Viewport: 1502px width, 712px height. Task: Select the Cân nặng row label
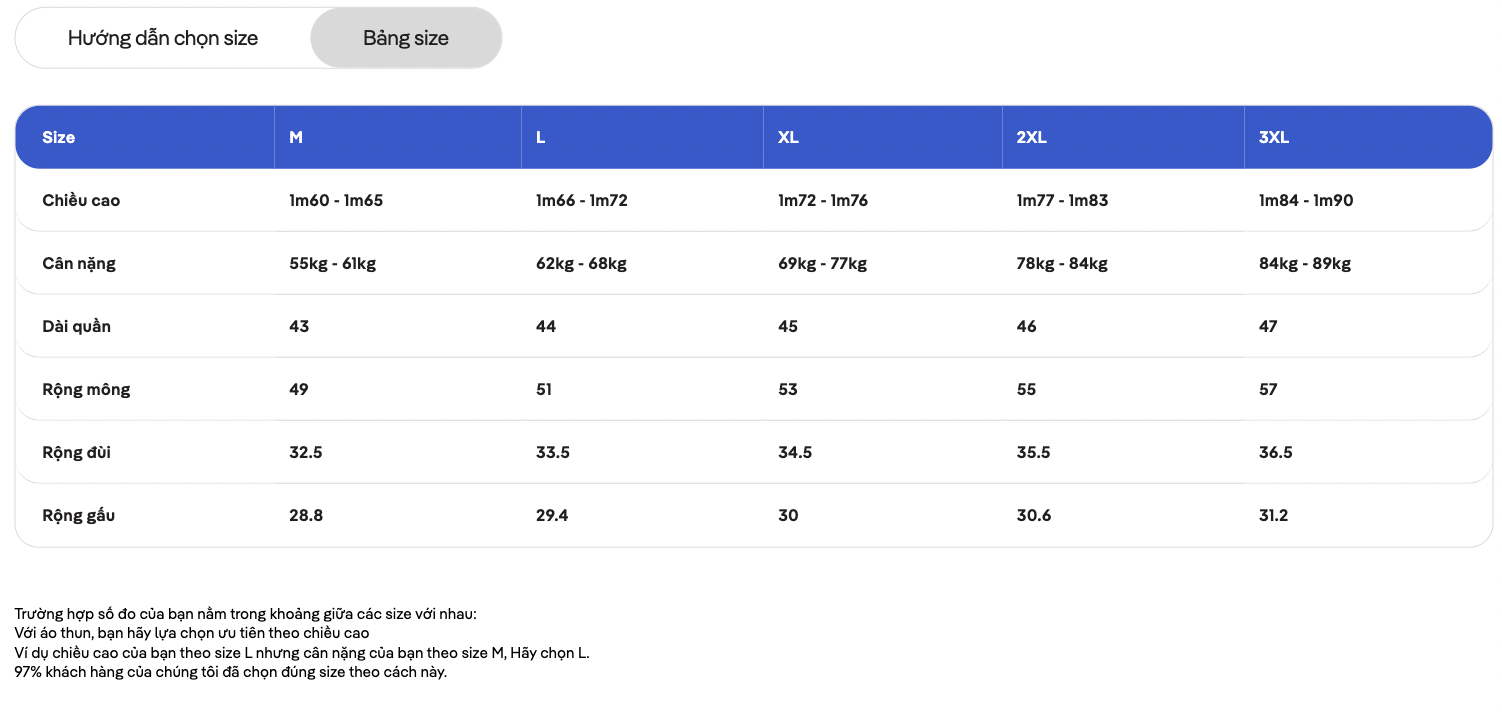click(x=79, y=263)
